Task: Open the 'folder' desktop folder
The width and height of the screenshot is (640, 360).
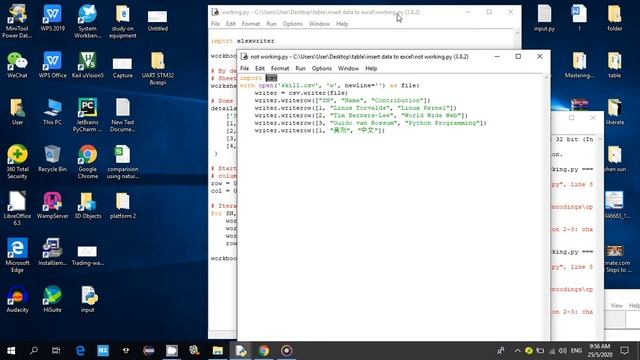Action: (614, 18)
